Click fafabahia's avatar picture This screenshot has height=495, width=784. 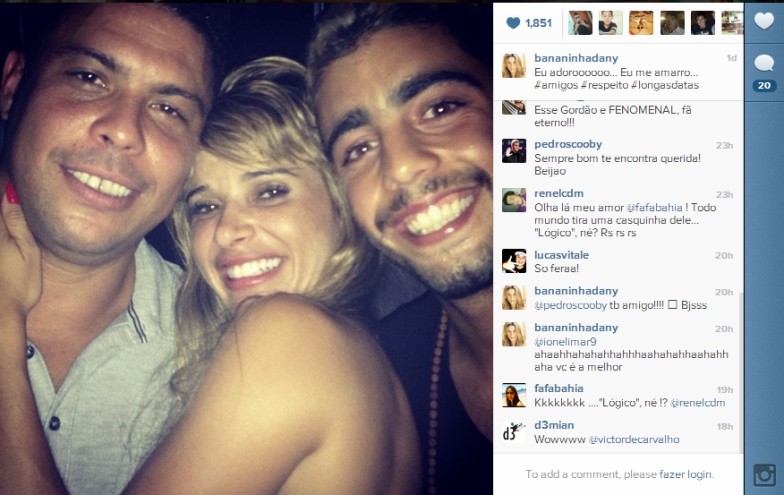point(514,395)
